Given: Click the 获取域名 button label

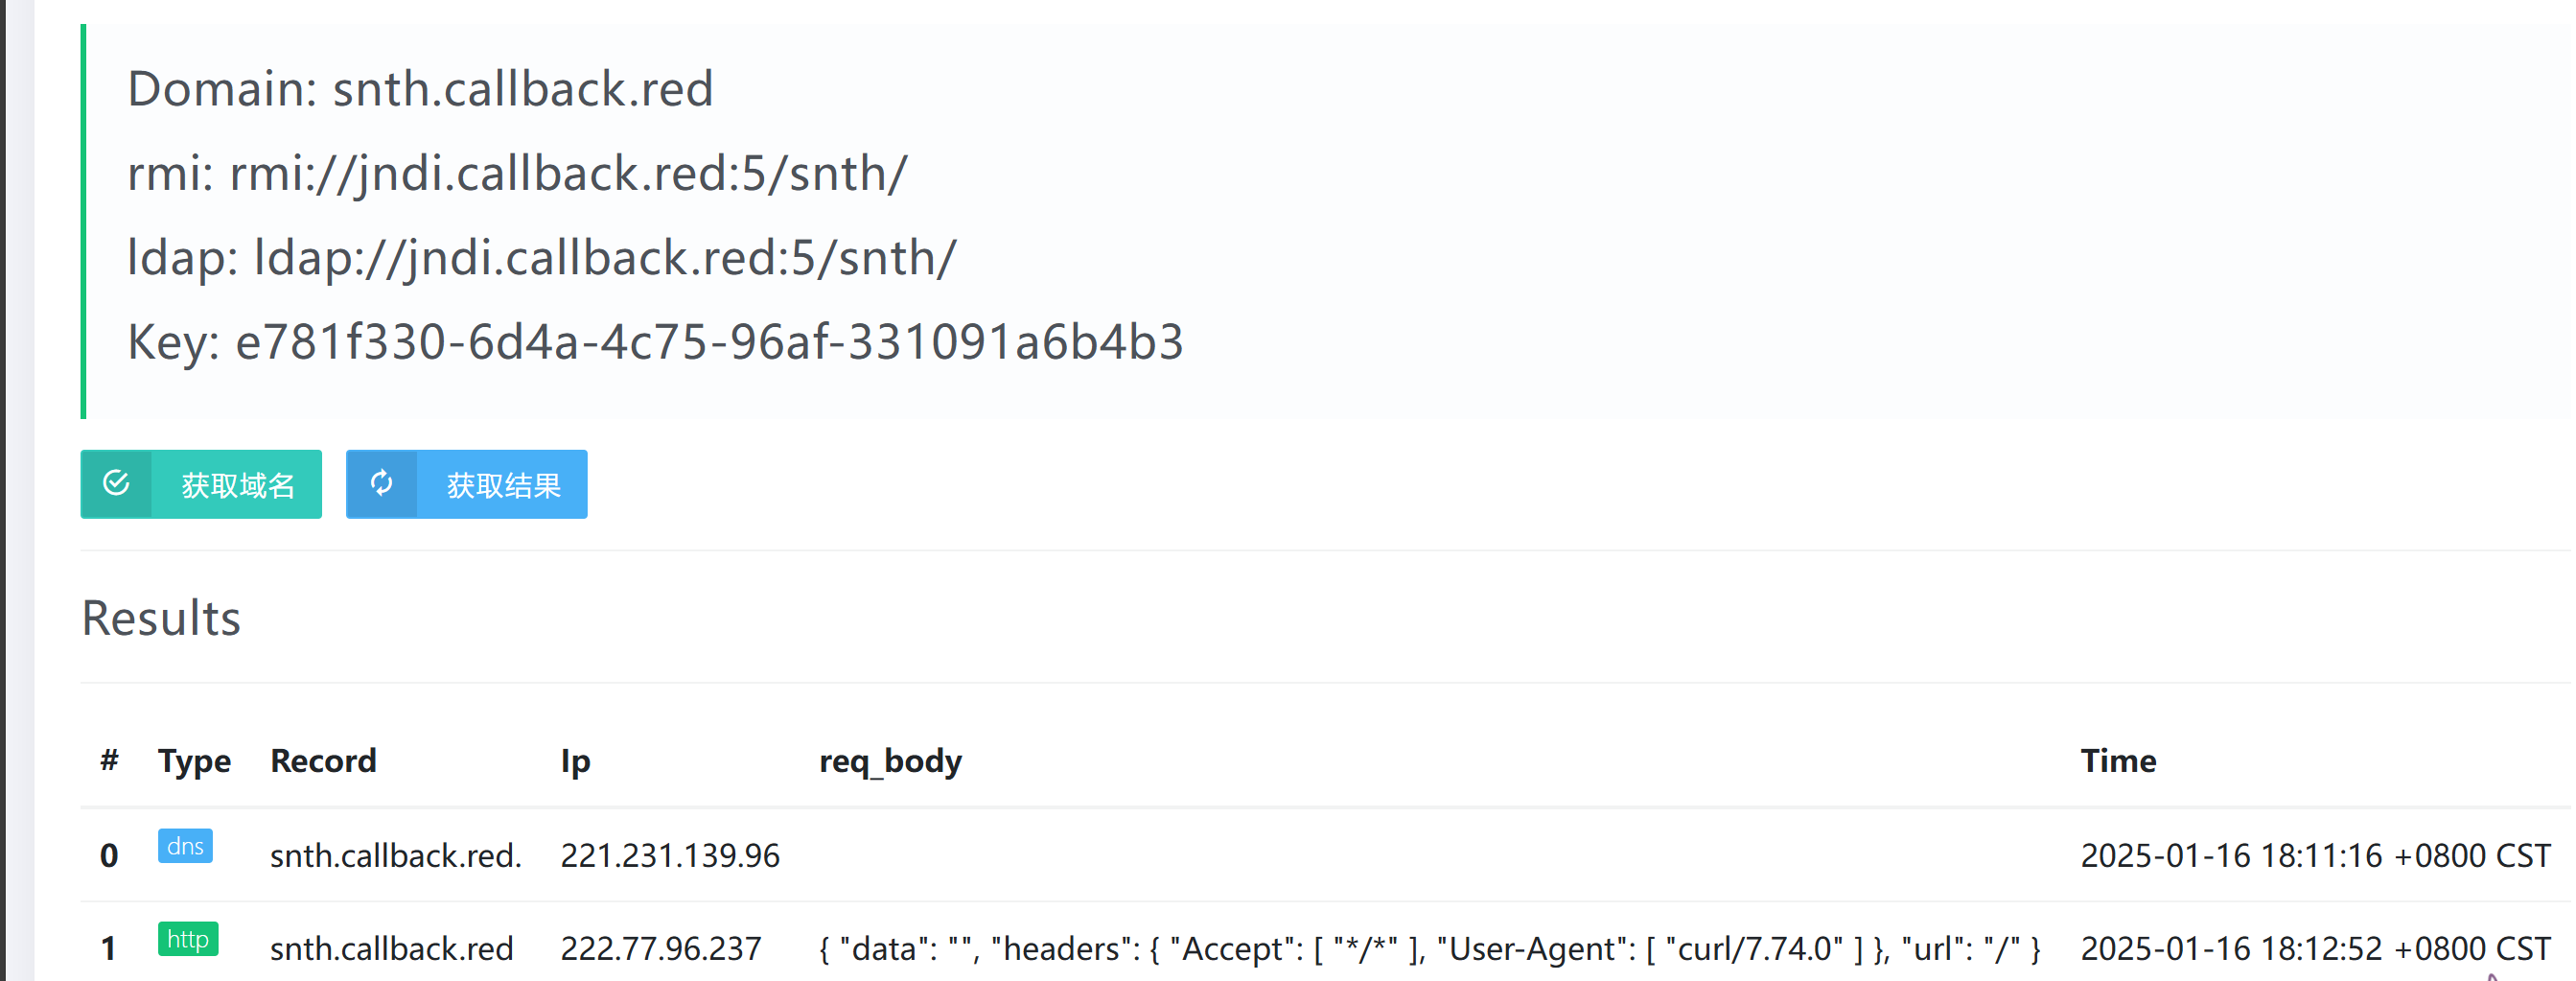Looking at the screenshot, I should point(238,486).
